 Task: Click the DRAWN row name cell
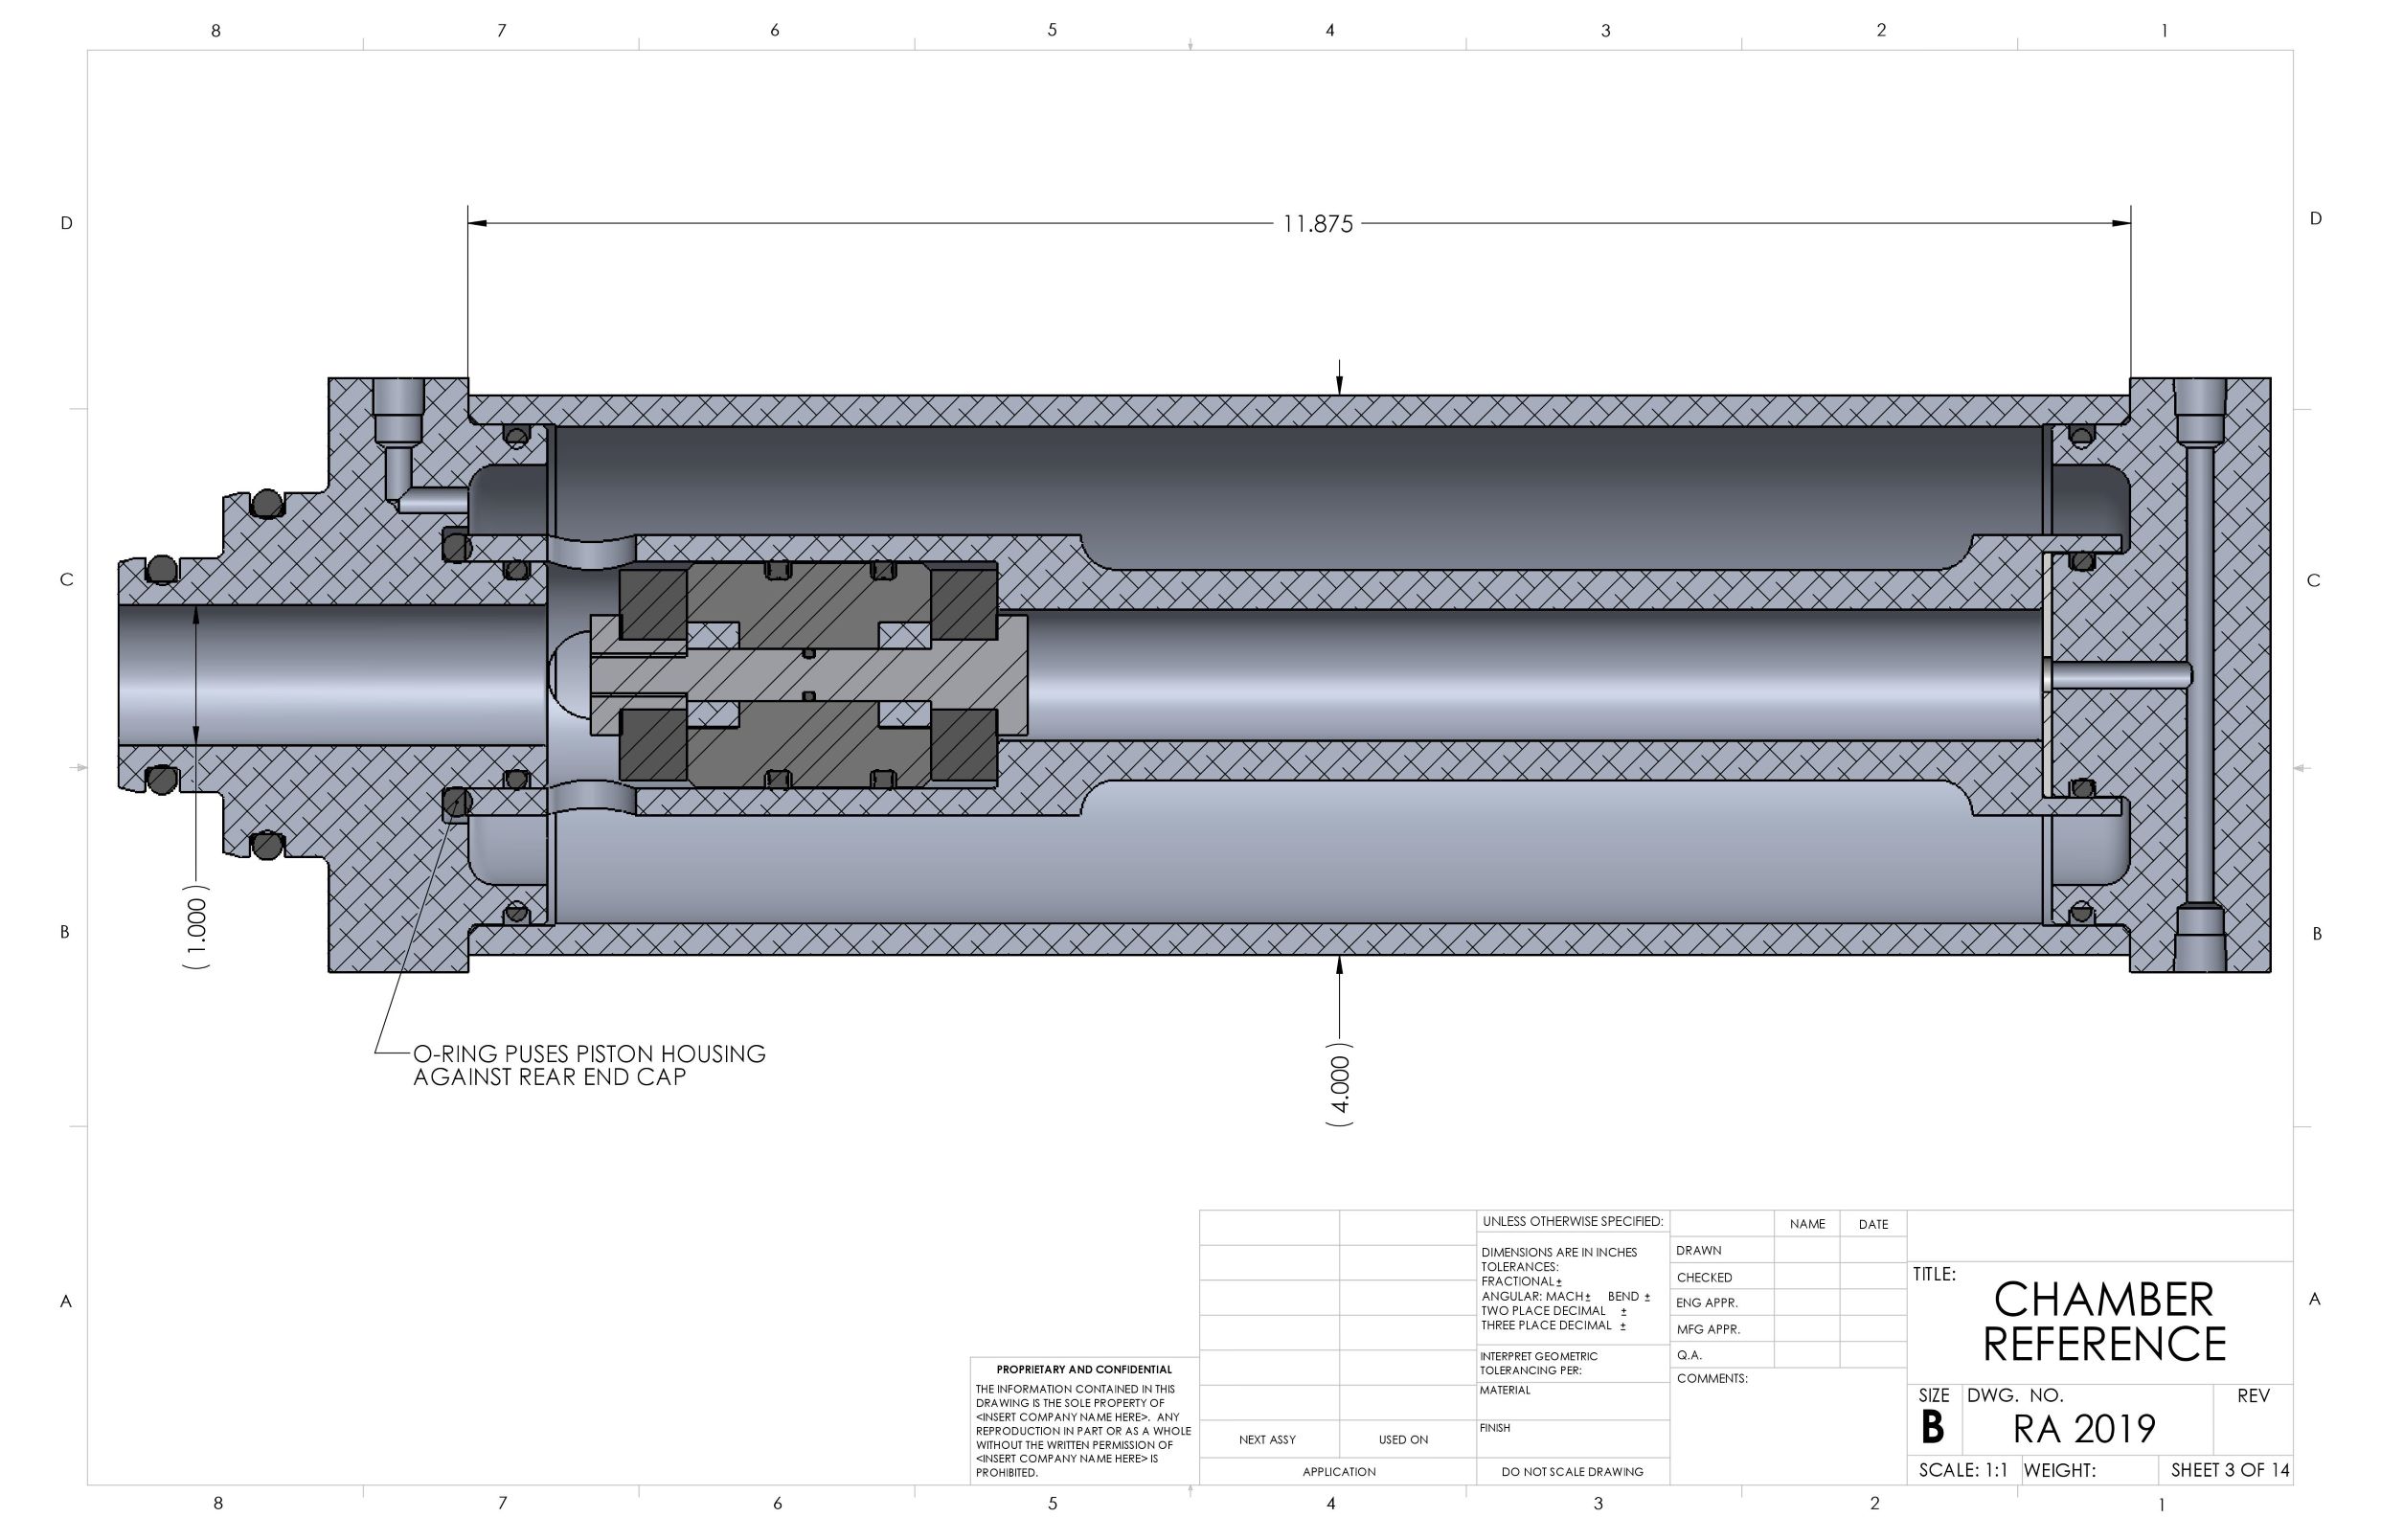tap(1806, 1250)
